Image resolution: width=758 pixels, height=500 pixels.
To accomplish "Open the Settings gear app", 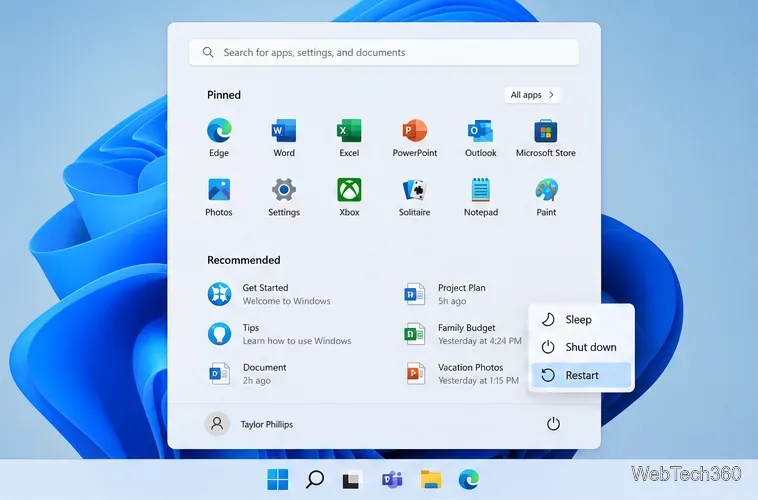I will point(284,197).
